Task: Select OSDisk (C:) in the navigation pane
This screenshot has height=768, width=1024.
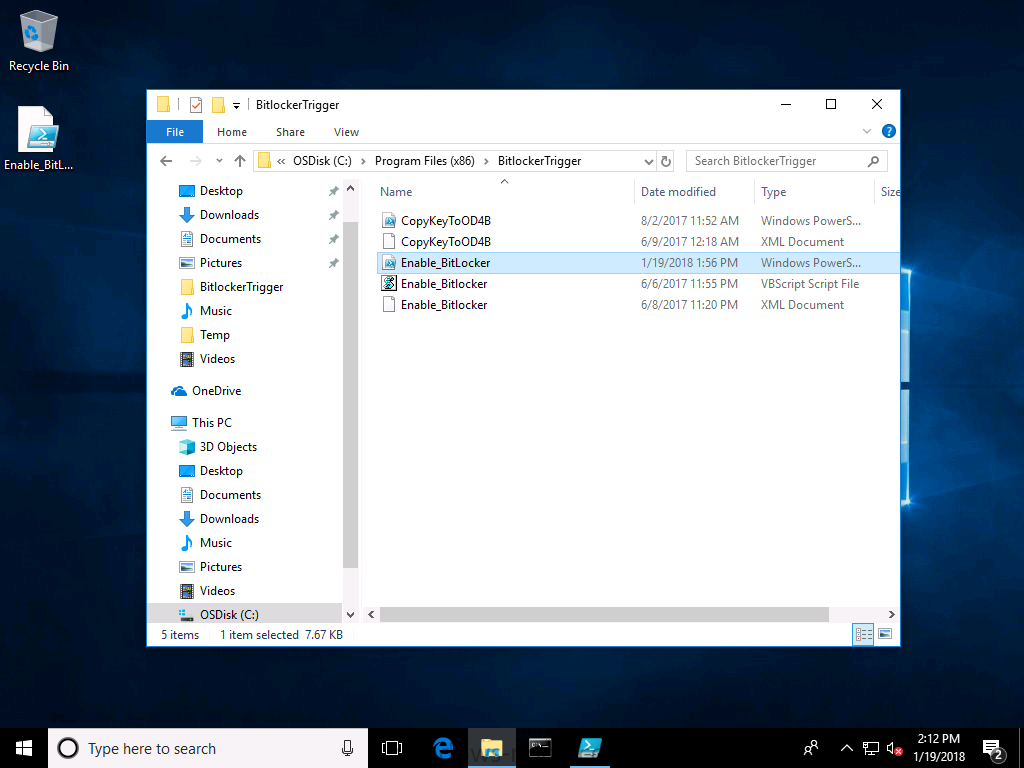Action: tap(229, 615)
